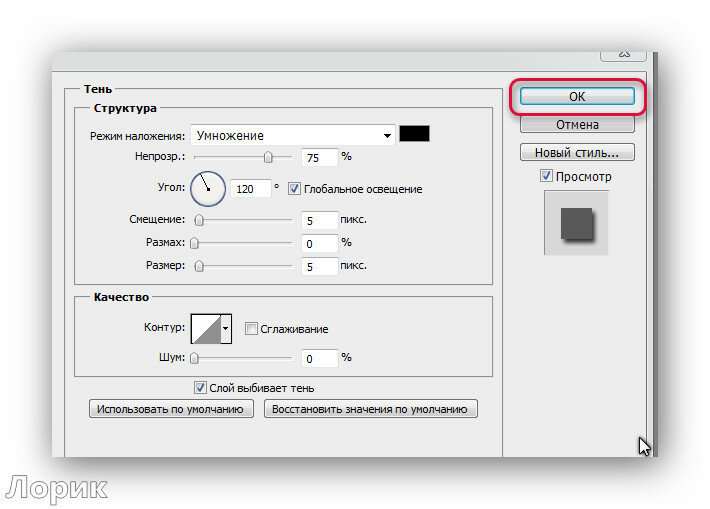Click the Смещение slider handle
The width and height of the screenshot is (710, 509).
(199, 220)
